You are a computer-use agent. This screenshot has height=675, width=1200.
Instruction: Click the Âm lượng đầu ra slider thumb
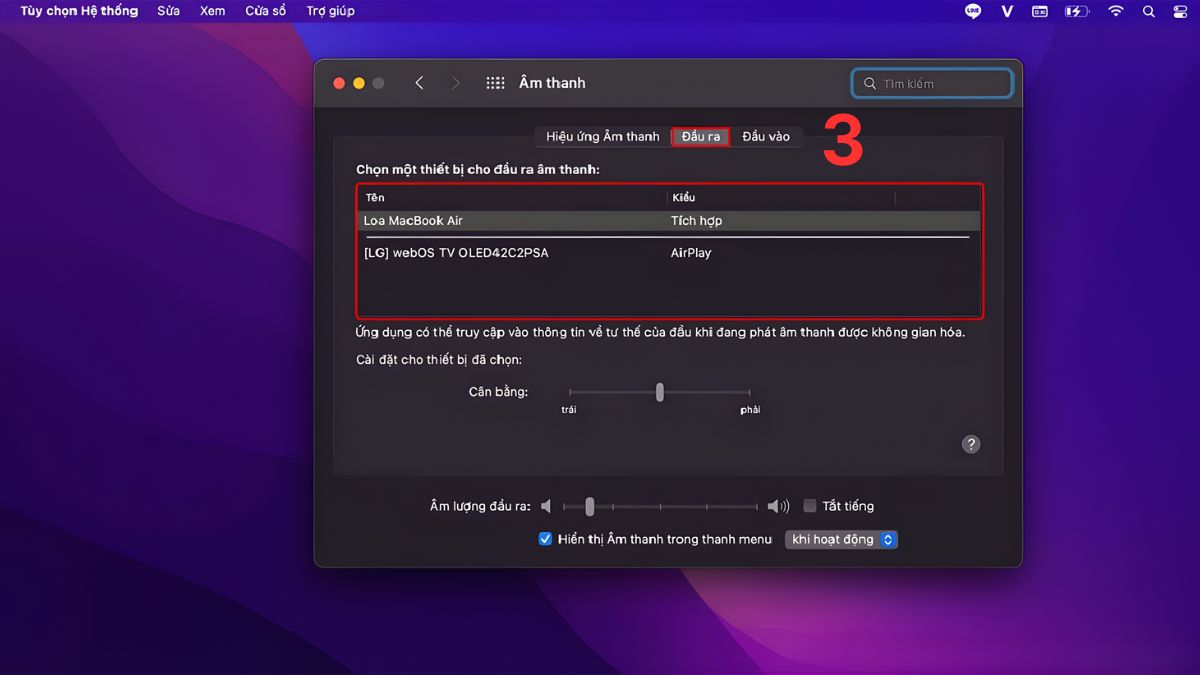click(590, 506)
